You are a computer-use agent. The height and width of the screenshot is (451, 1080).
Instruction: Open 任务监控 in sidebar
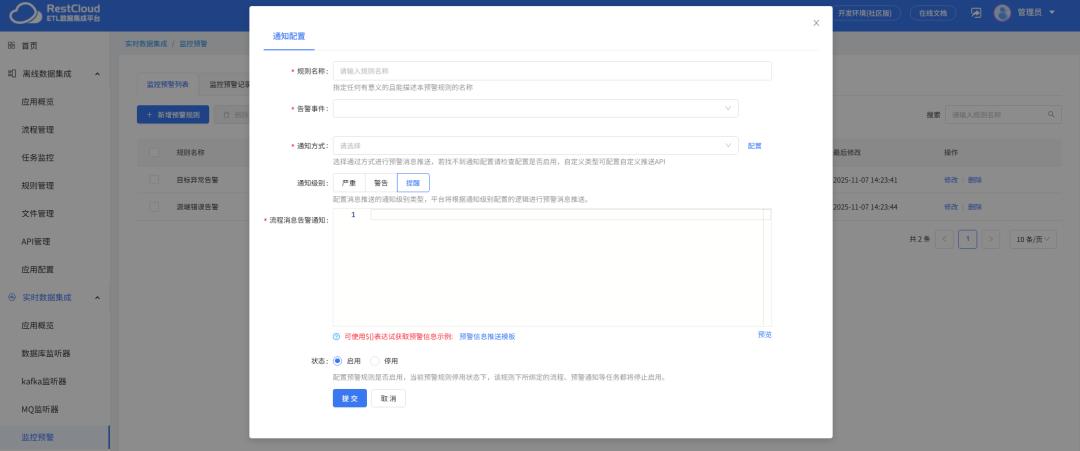38,158
